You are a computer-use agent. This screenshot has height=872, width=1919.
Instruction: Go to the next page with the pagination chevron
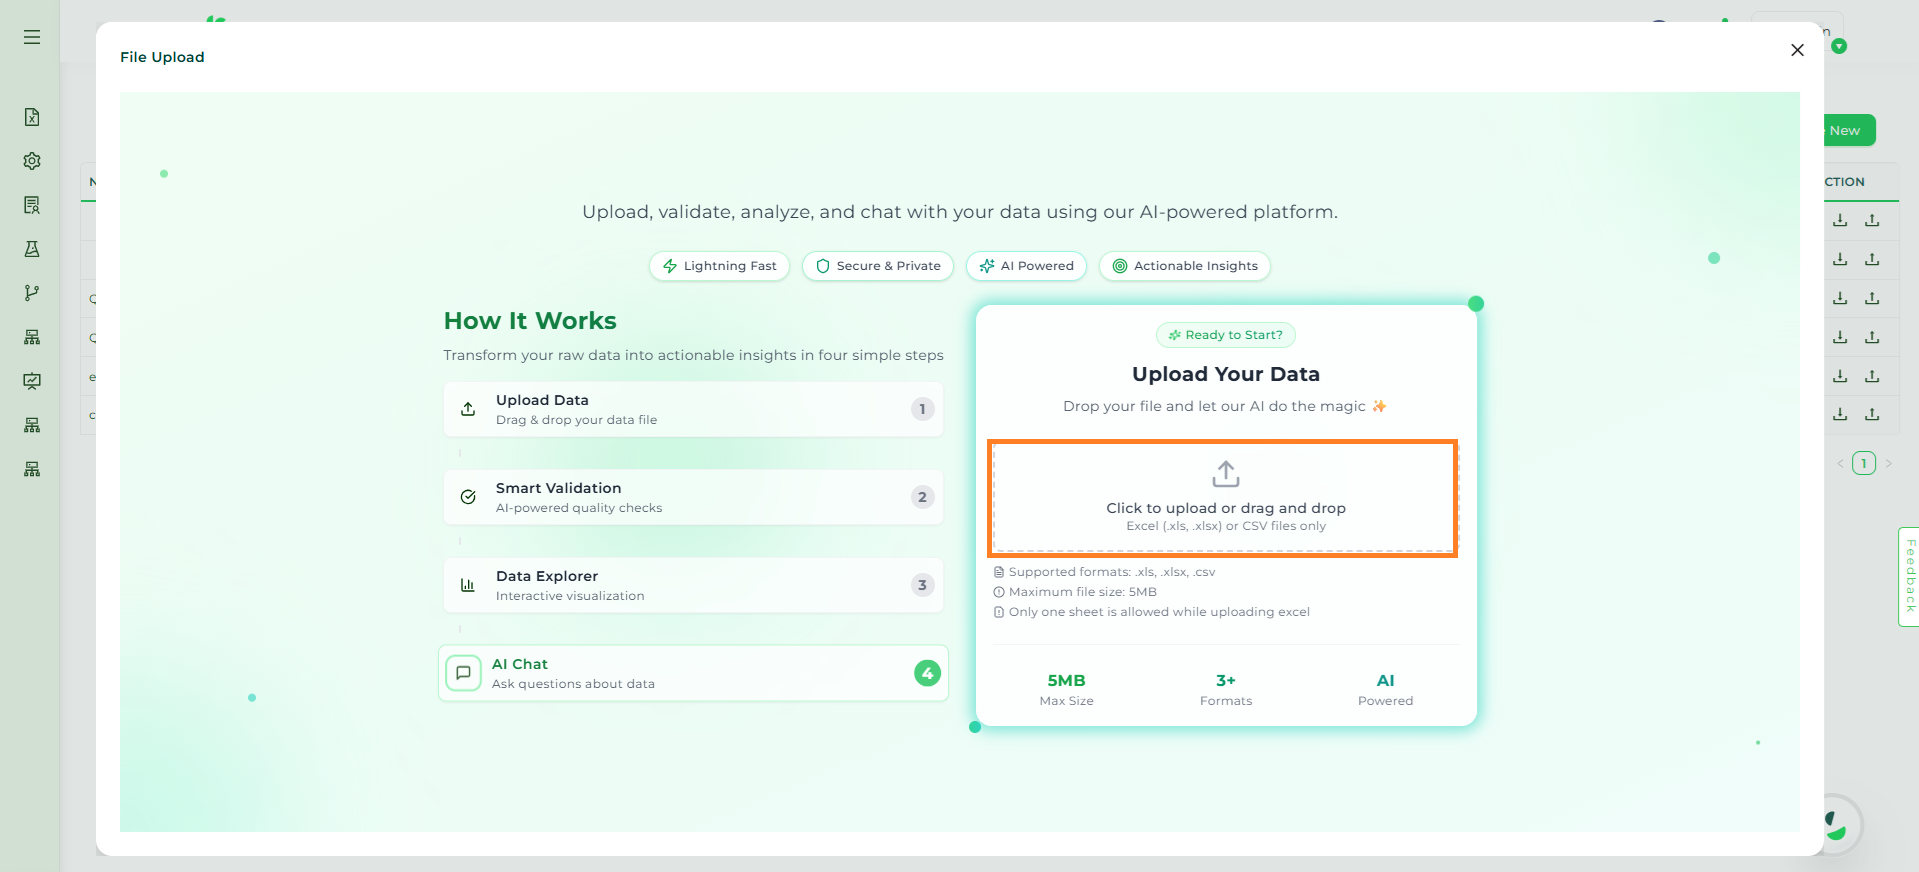1888,463
